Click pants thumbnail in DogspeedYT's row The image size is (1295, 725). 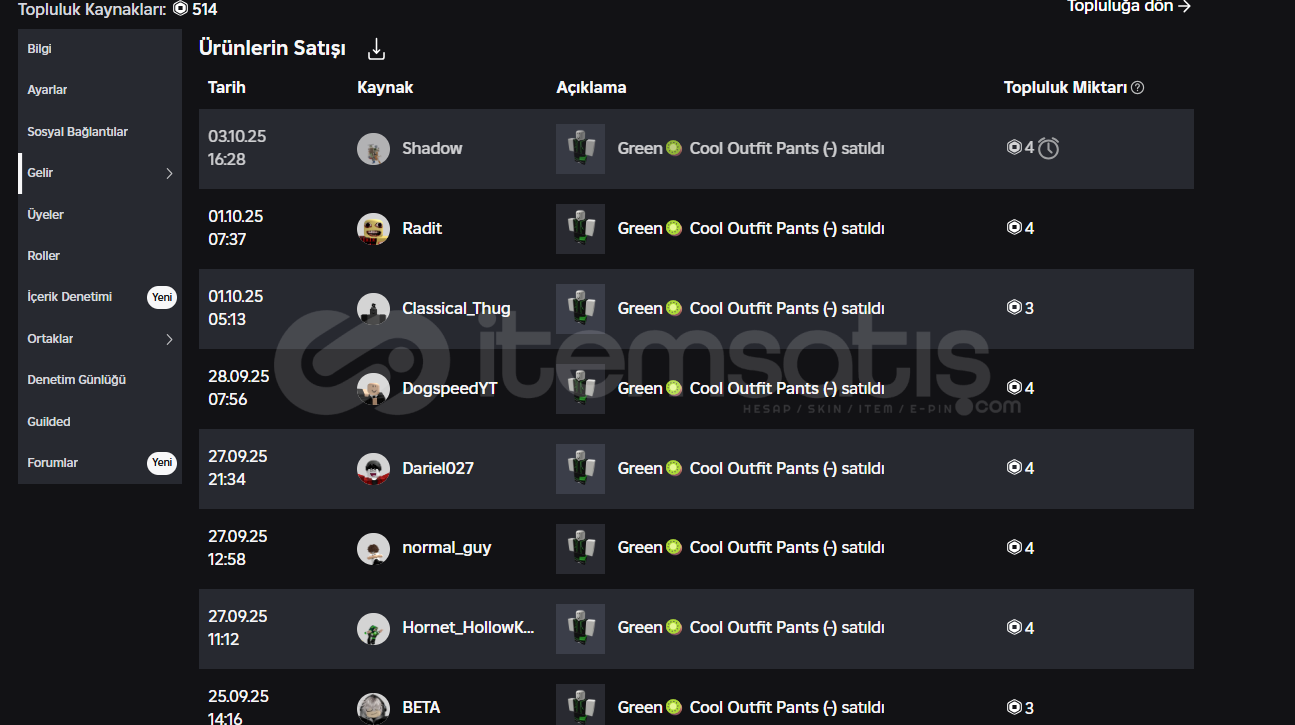tap(580, 389)
